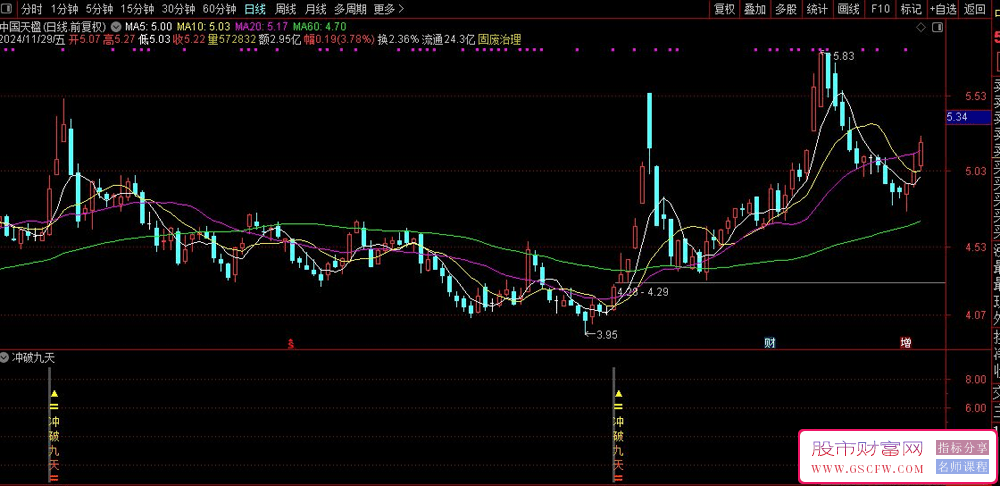Expand the main chart indicator dropdown arrow
Viewport: 1000px width, 486px height.
[115, 27]
